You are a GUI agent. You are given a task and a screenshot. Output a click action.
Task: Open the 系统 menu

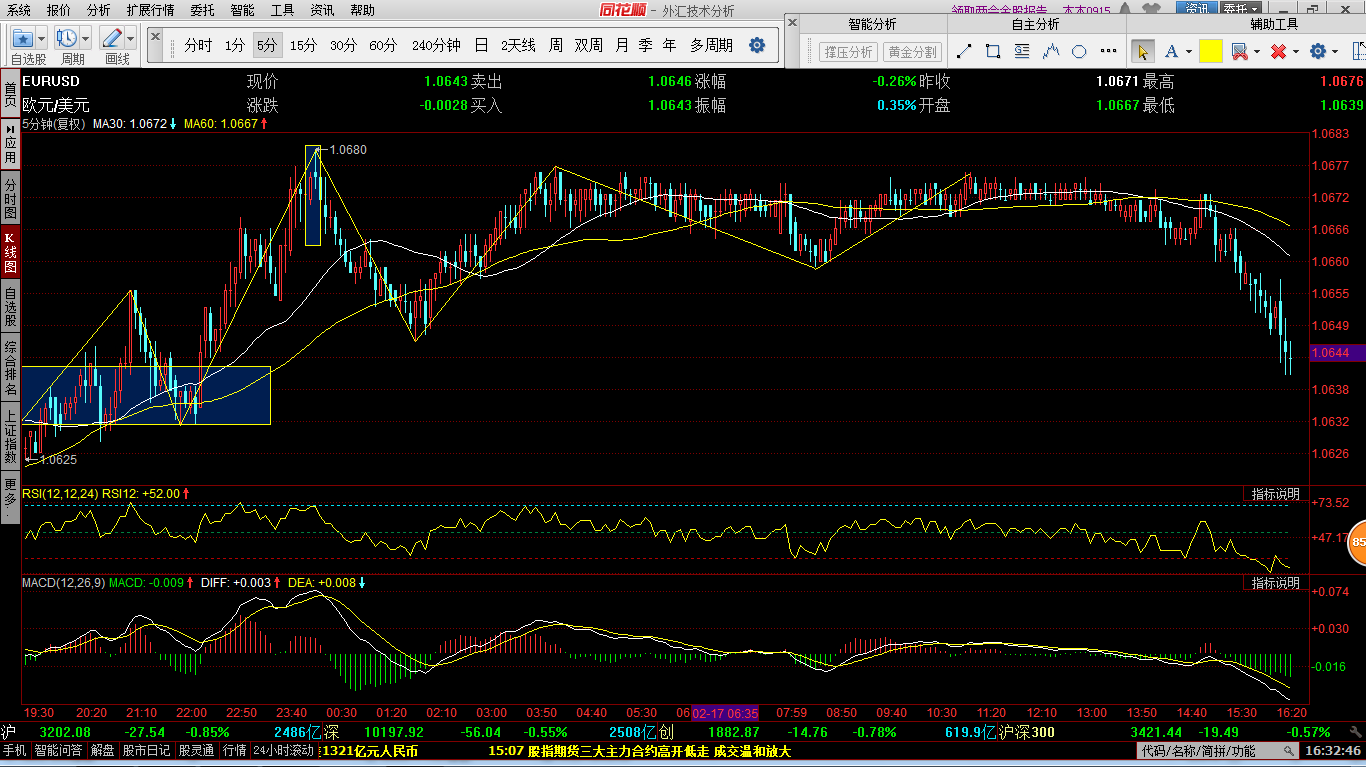[18, 10]
